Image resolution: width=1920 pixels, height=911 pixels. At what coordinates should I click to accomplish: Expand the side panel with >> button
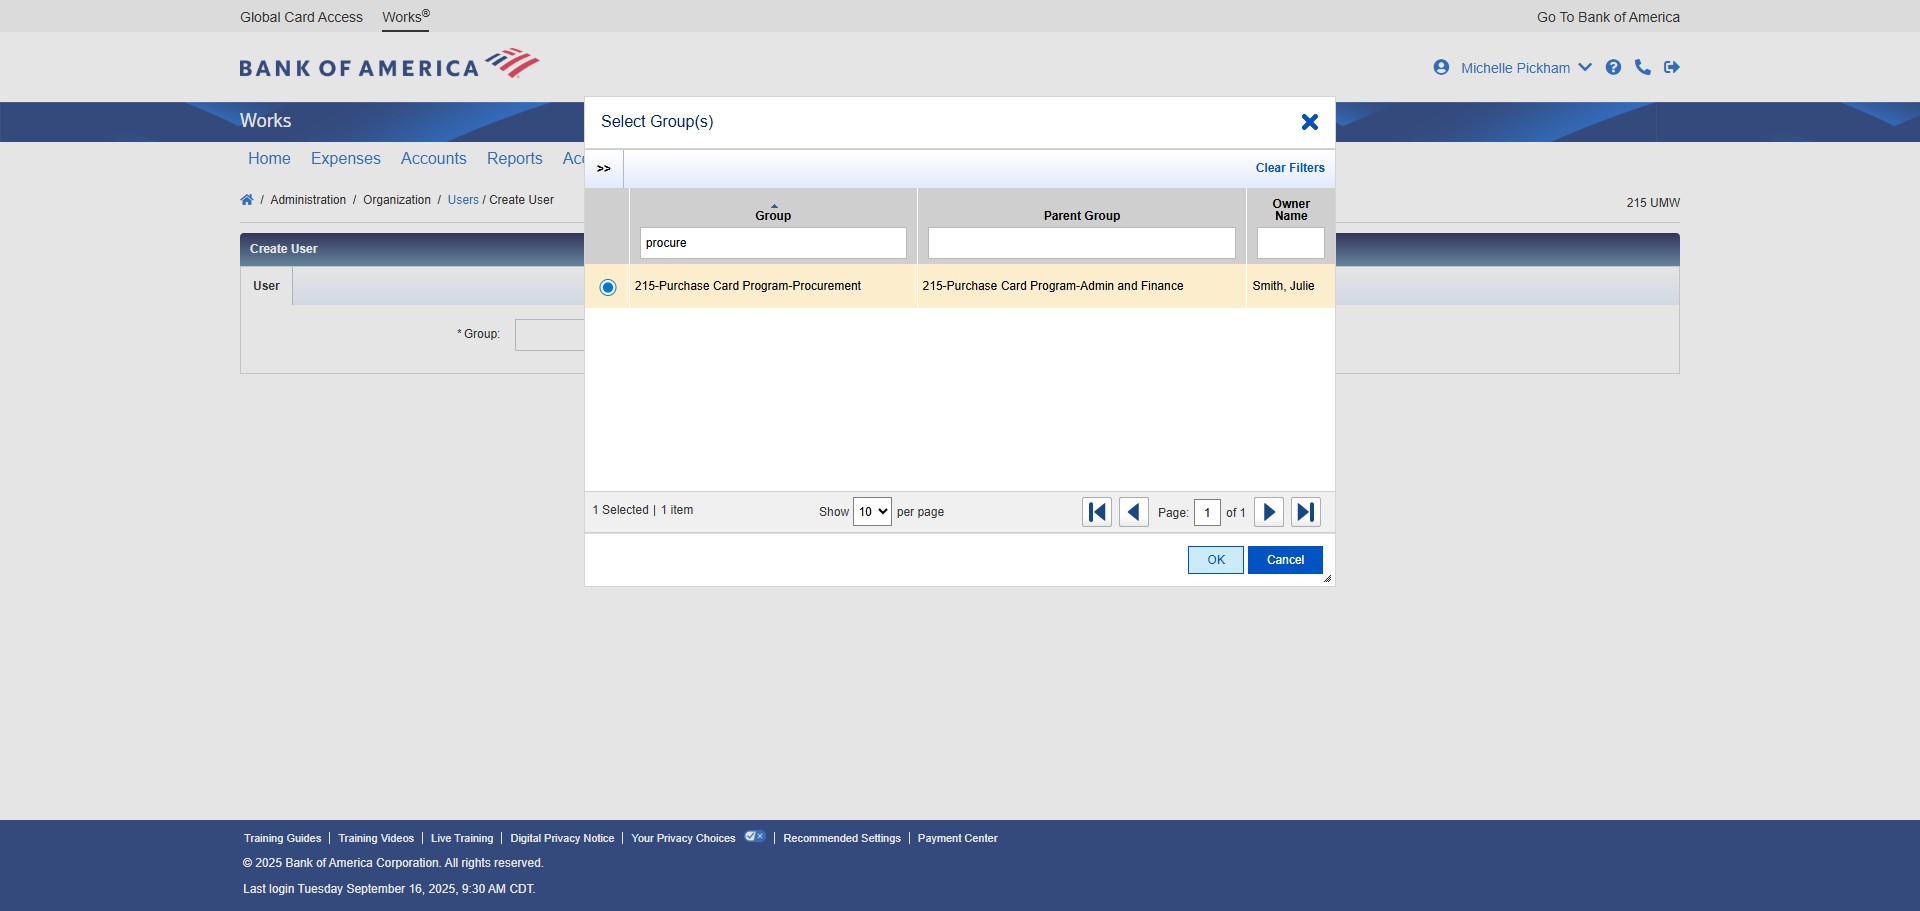tap(604, 169)
